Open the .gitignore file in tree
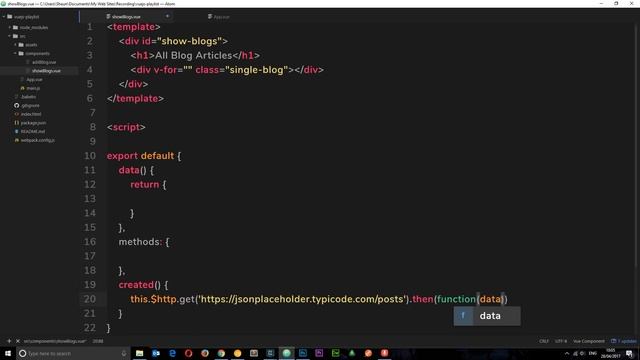The image size is (640, 360). pos(30,105)
